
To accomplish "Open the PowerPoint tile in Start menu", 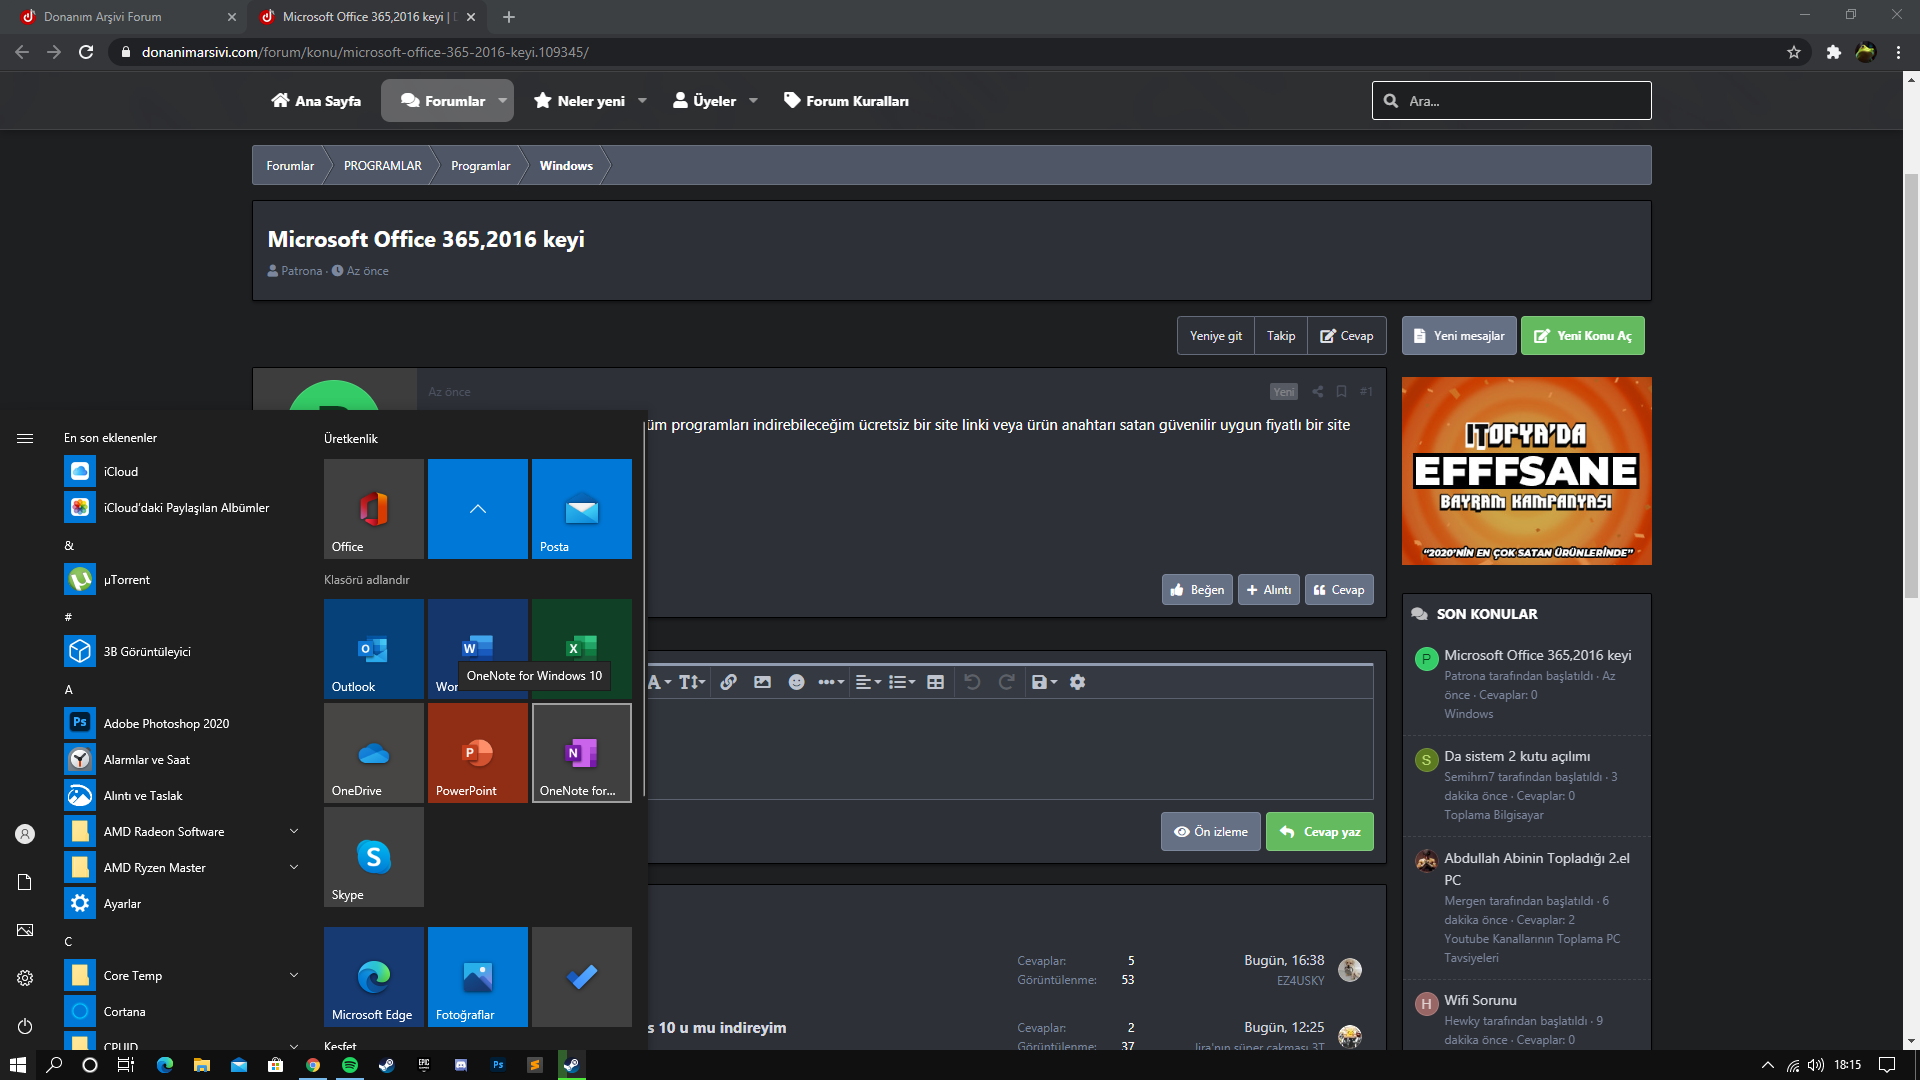I will [477, 752].
